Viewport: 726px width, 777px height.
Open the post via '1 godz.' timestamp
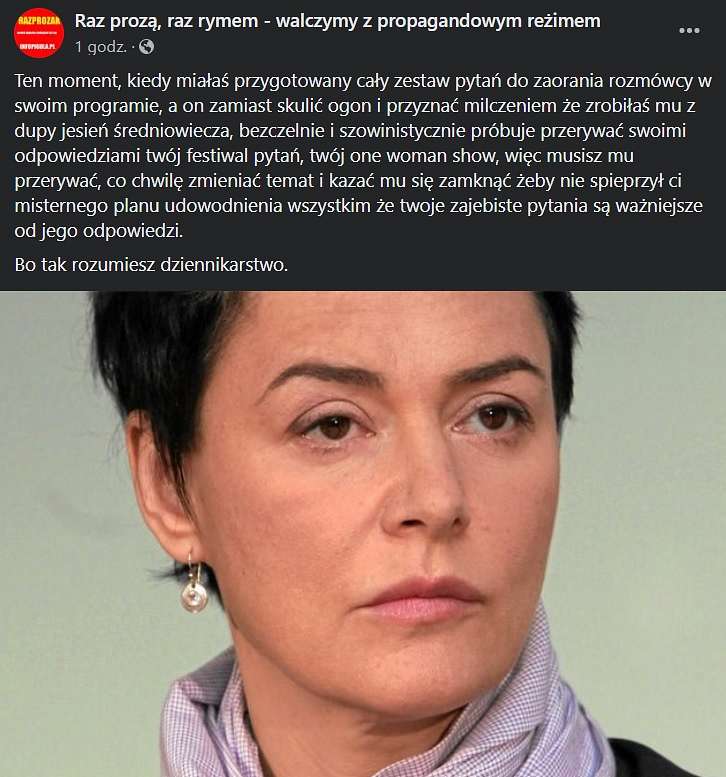(x=101, y=47)
